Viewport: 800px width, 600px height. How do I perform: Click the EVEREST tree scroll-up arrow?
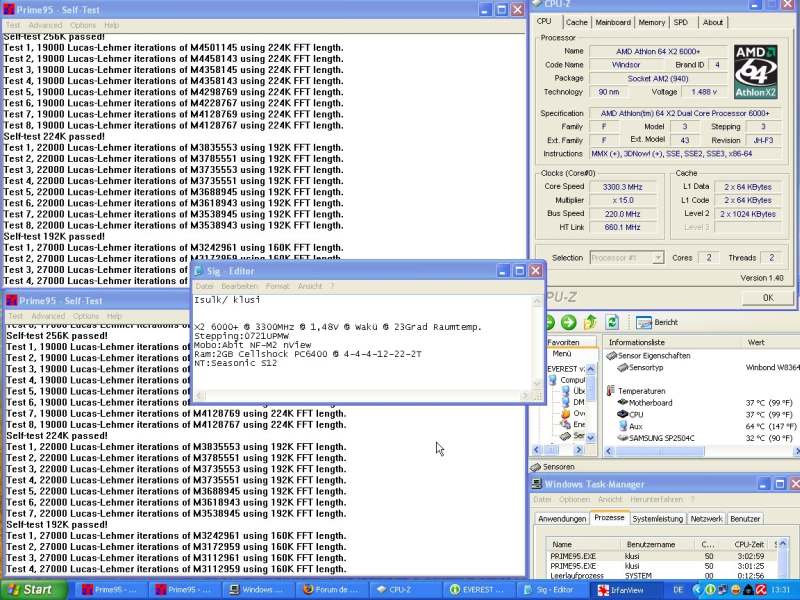(591, 368)
